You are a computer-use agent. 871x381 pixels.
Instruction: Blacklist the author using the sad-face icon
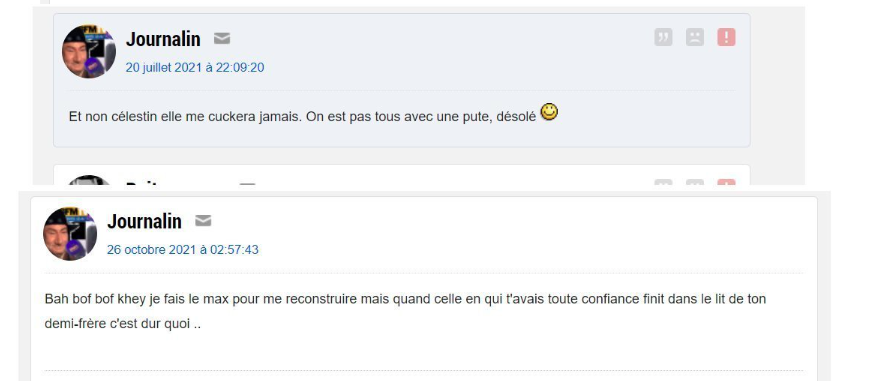[x=694, y=37]
